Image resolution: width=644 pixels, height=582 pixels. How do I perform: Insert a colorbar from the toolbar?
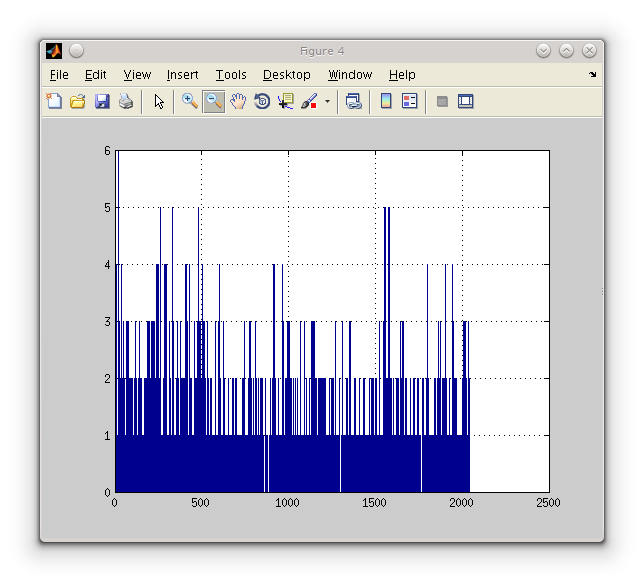point(386,101)
